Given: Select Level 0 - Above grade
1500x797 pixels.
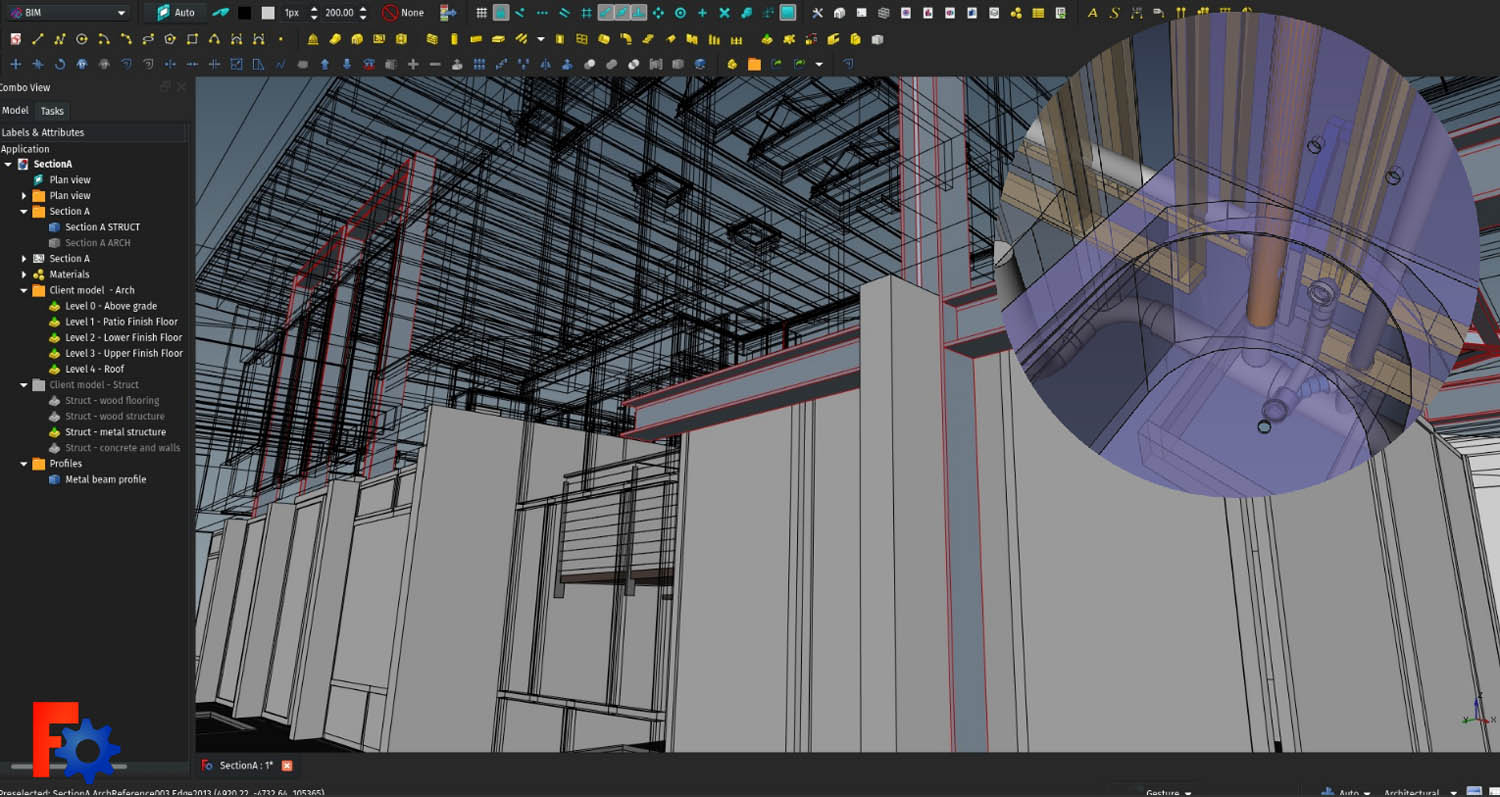Looking at the screenshot, I should coord(111,306).
